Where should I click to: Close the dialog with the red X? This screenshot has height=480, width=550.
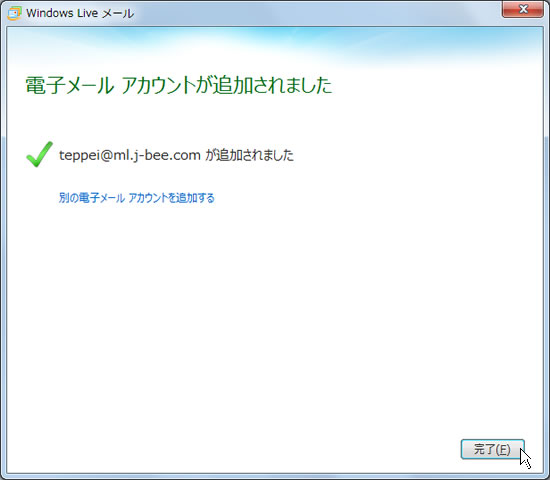[523, 9]
